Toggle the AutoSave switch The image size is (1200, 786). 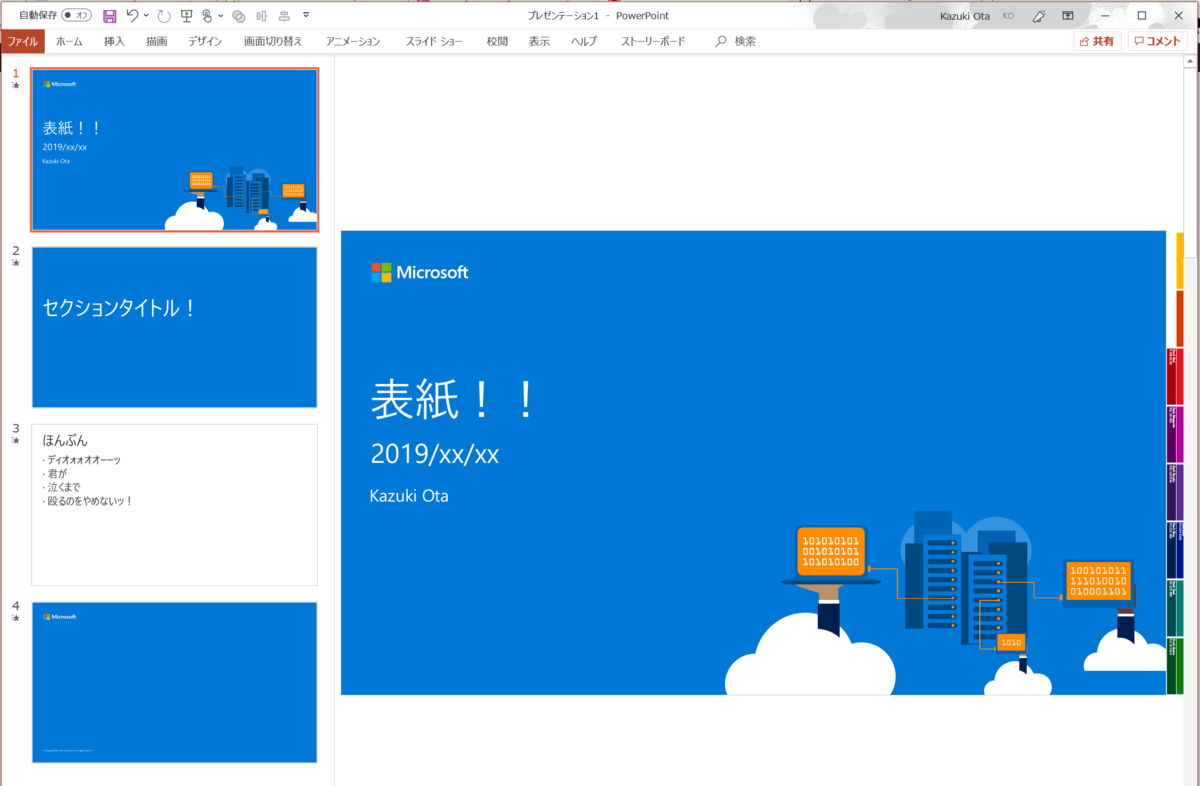(77, 15)
